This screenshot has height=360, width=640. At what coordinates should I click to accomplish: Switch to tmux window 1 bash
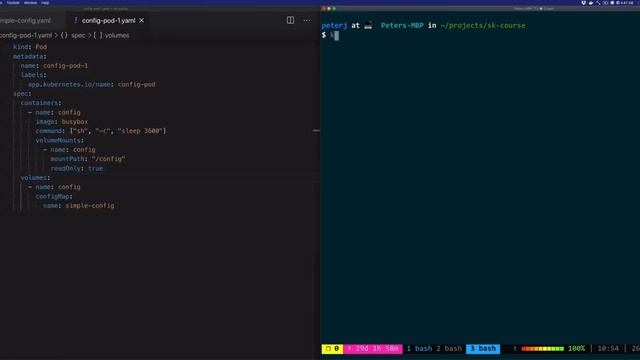pyautogui.click(x=419, y=349)
